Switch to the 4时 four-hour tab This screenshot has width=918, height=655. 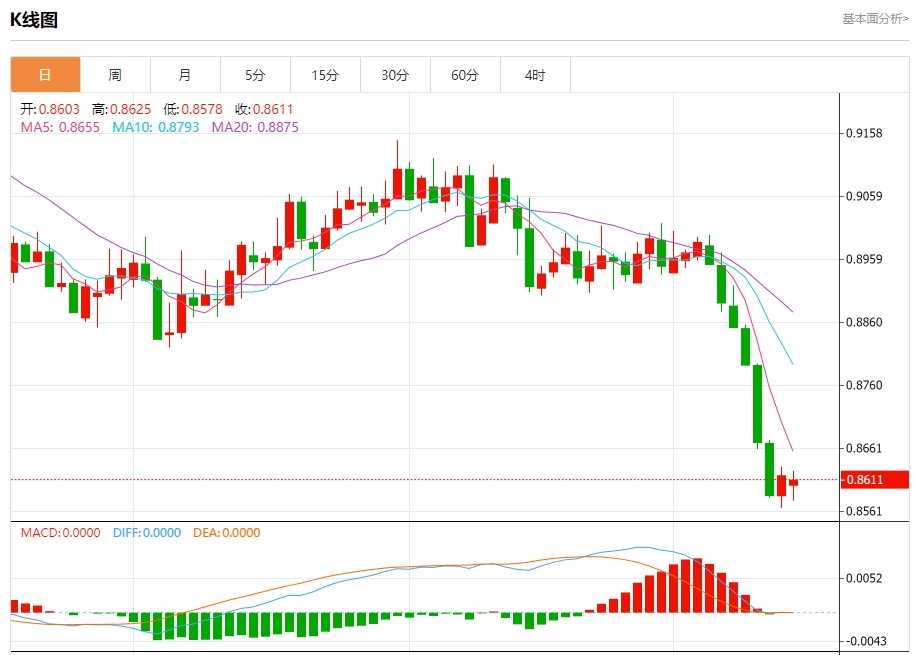coord(535,75)
